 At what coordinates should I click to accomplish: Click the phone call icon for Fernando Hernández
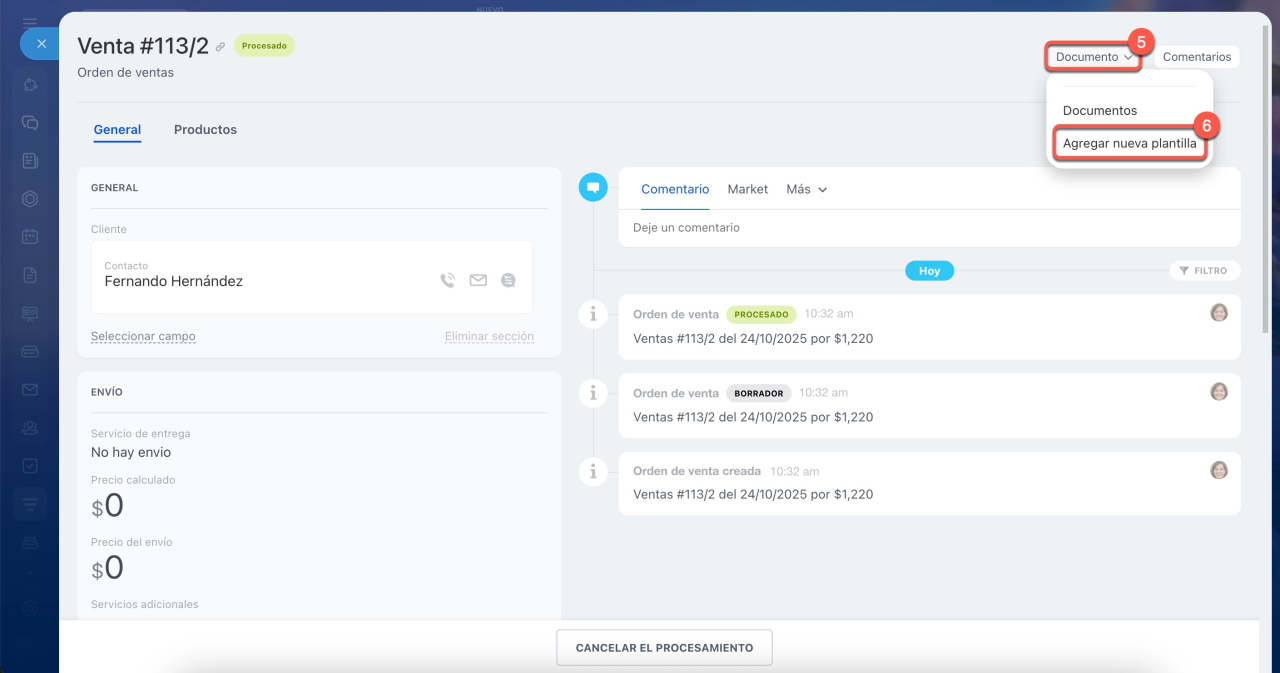(x=447, y=281)
